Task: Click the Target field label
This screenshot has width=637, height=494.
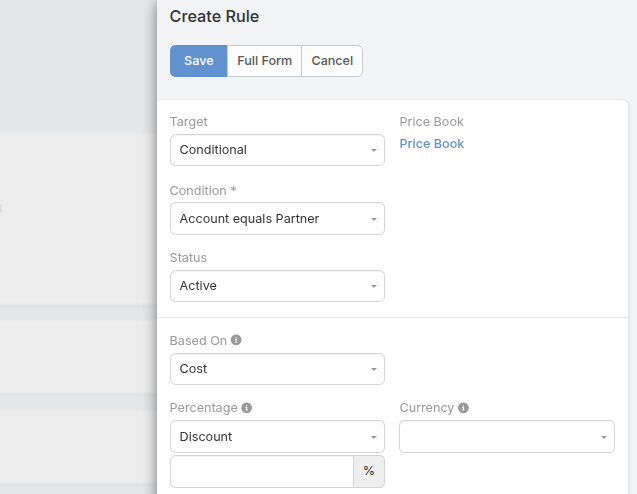Action: (x=189, y=122)
